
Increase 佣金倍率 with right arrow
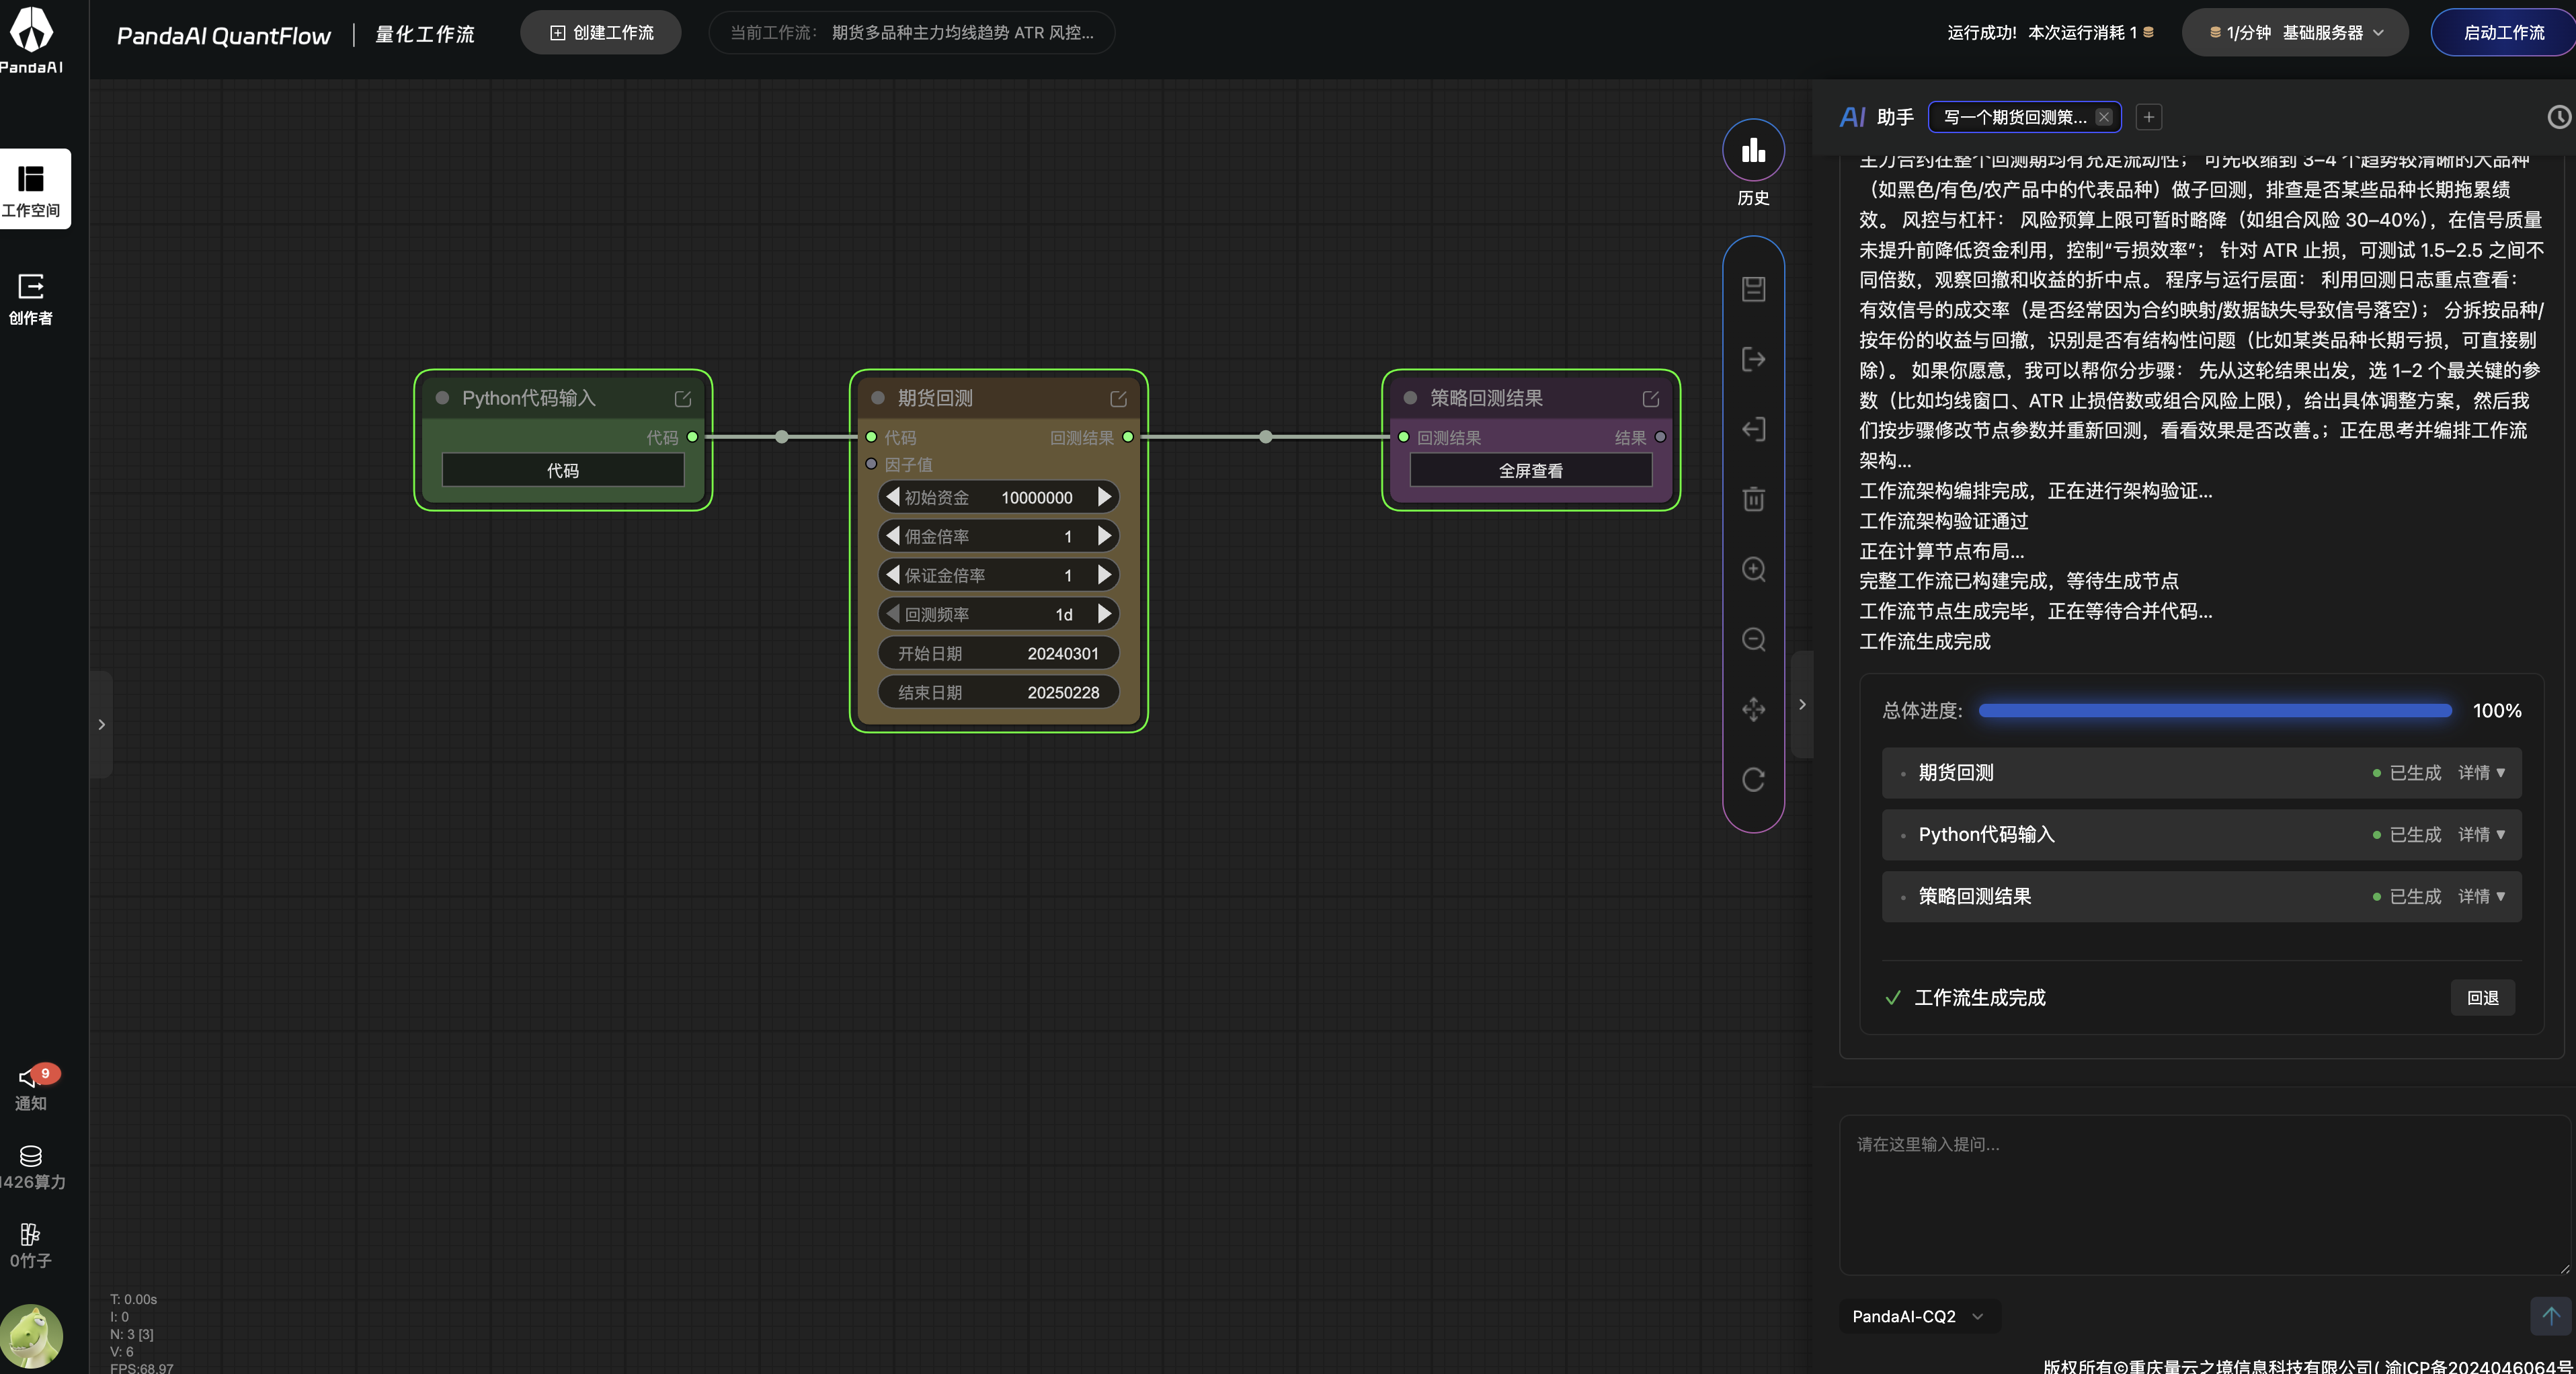[1104, 536]
